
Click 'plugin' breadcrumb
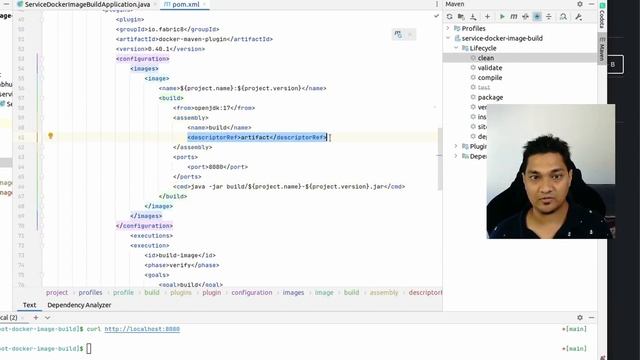point(211,292)
